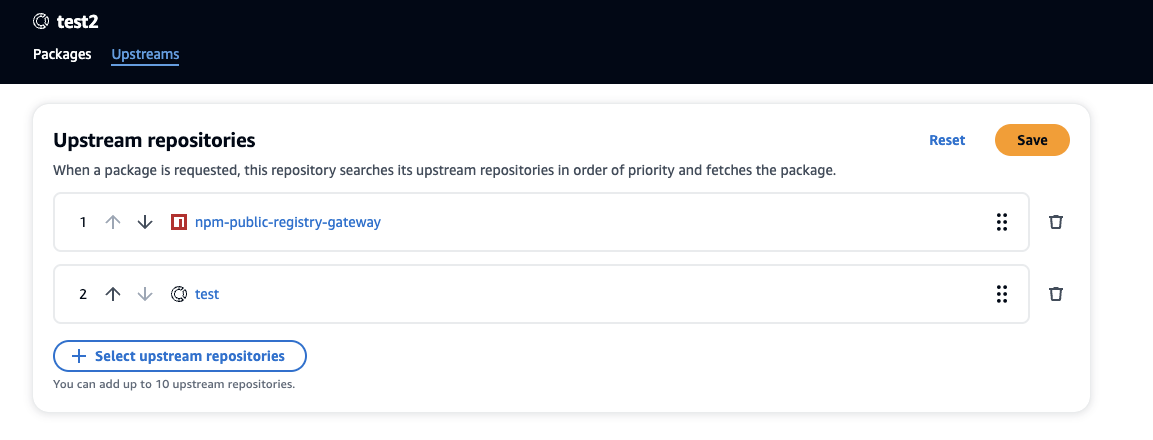Viewport: 1153px width, 440px height.
Task: Move npm-public-registry-gateway down in priority
Action: coord(145,222)
